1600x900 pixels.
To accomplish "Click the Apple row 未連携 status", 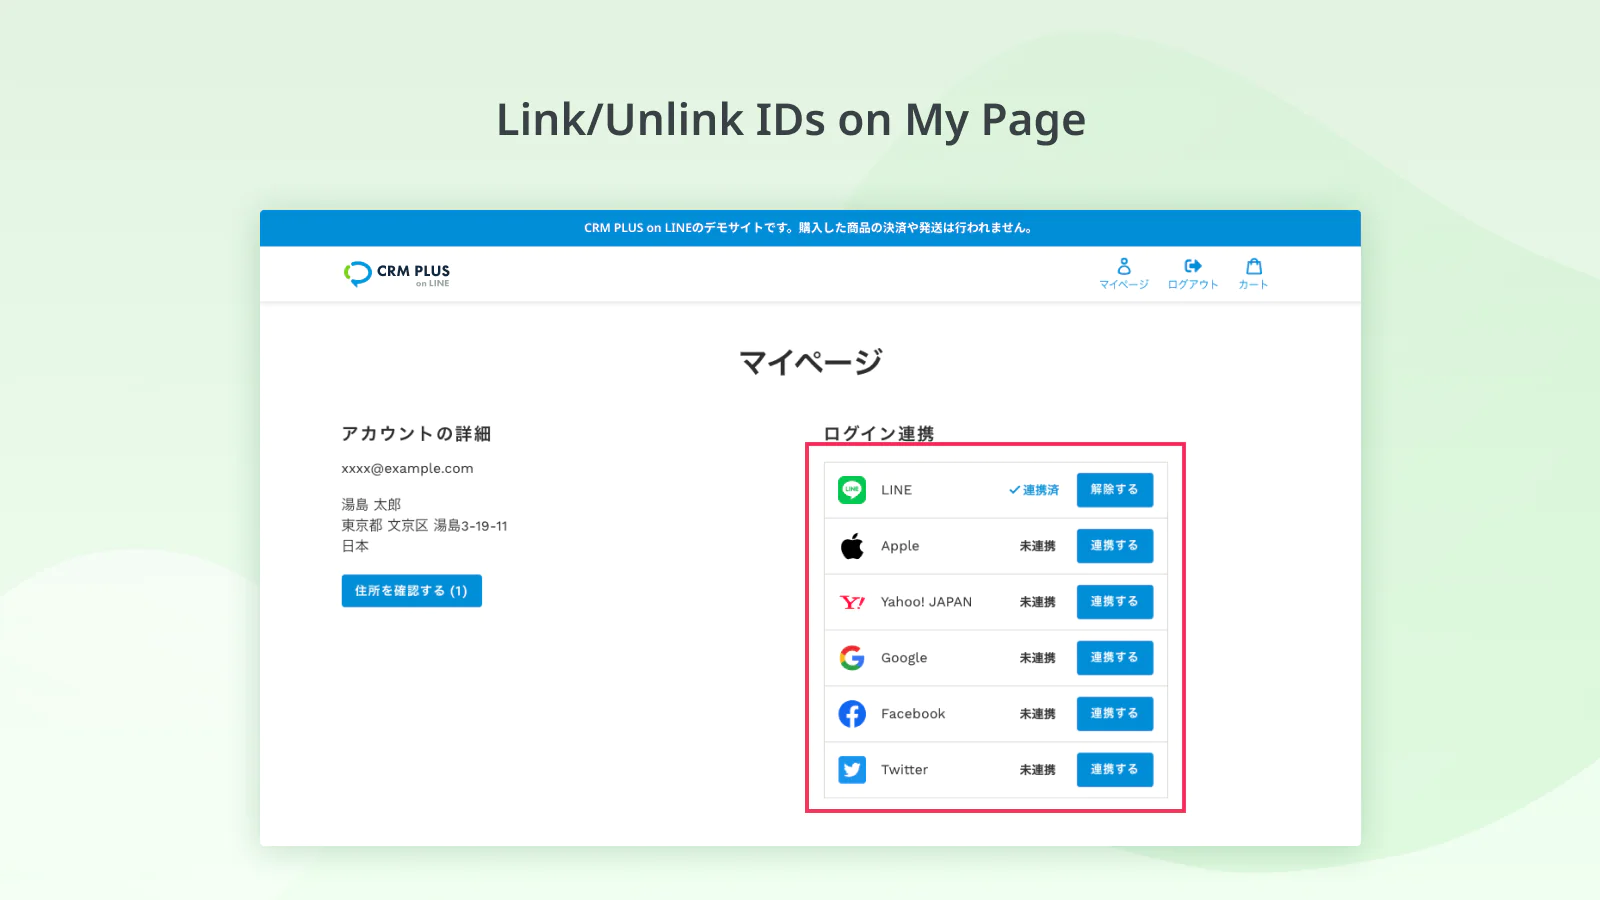I will coord(1038,546).
